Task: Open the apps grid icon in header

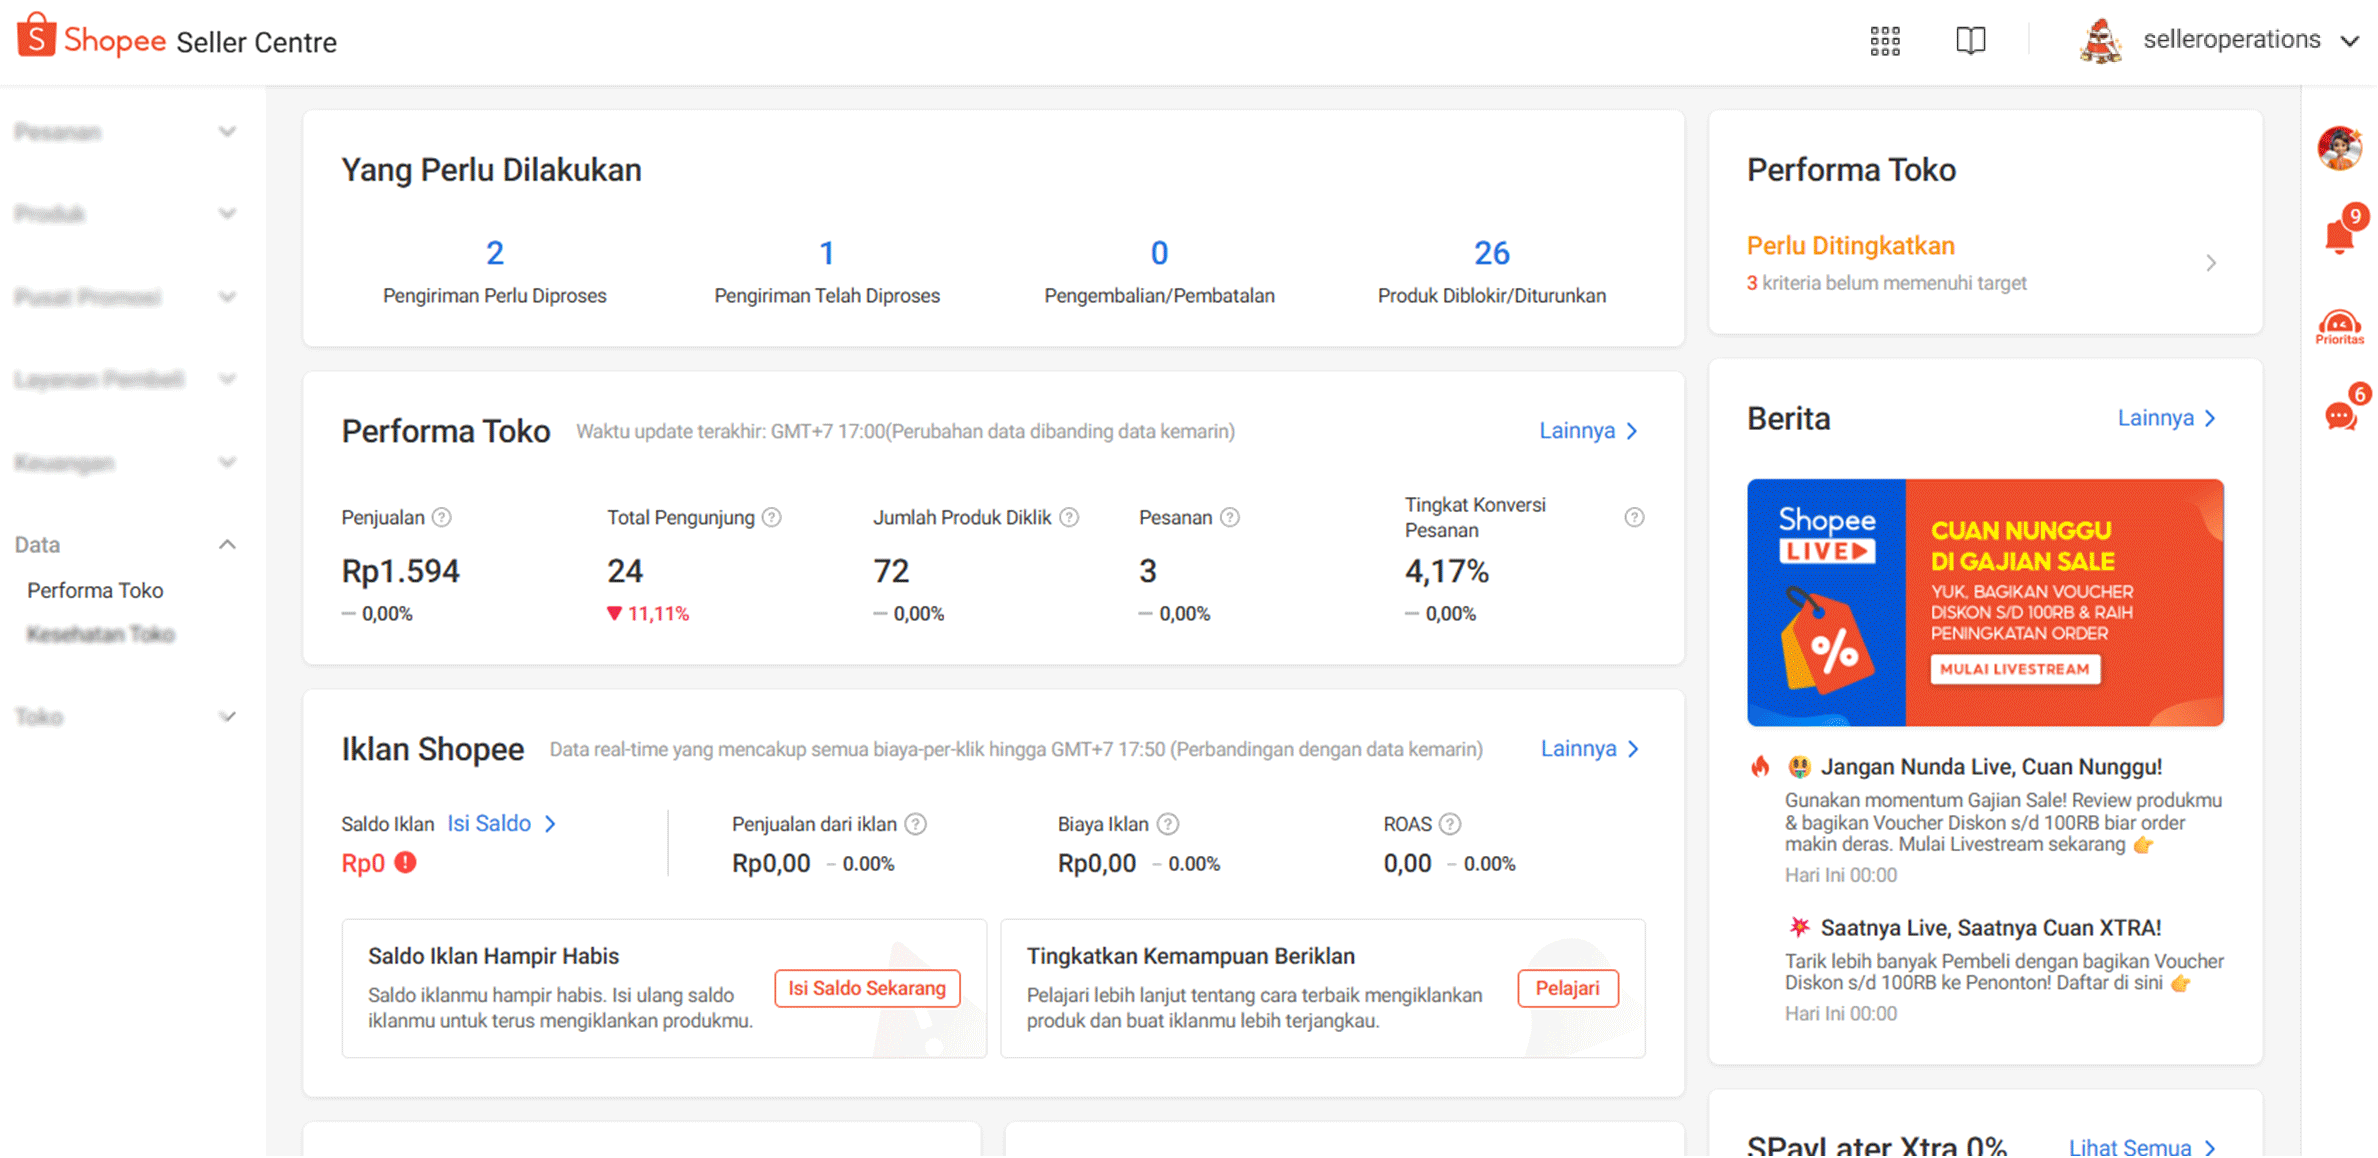Action: pyautogui.click(x=1884, y=41)
